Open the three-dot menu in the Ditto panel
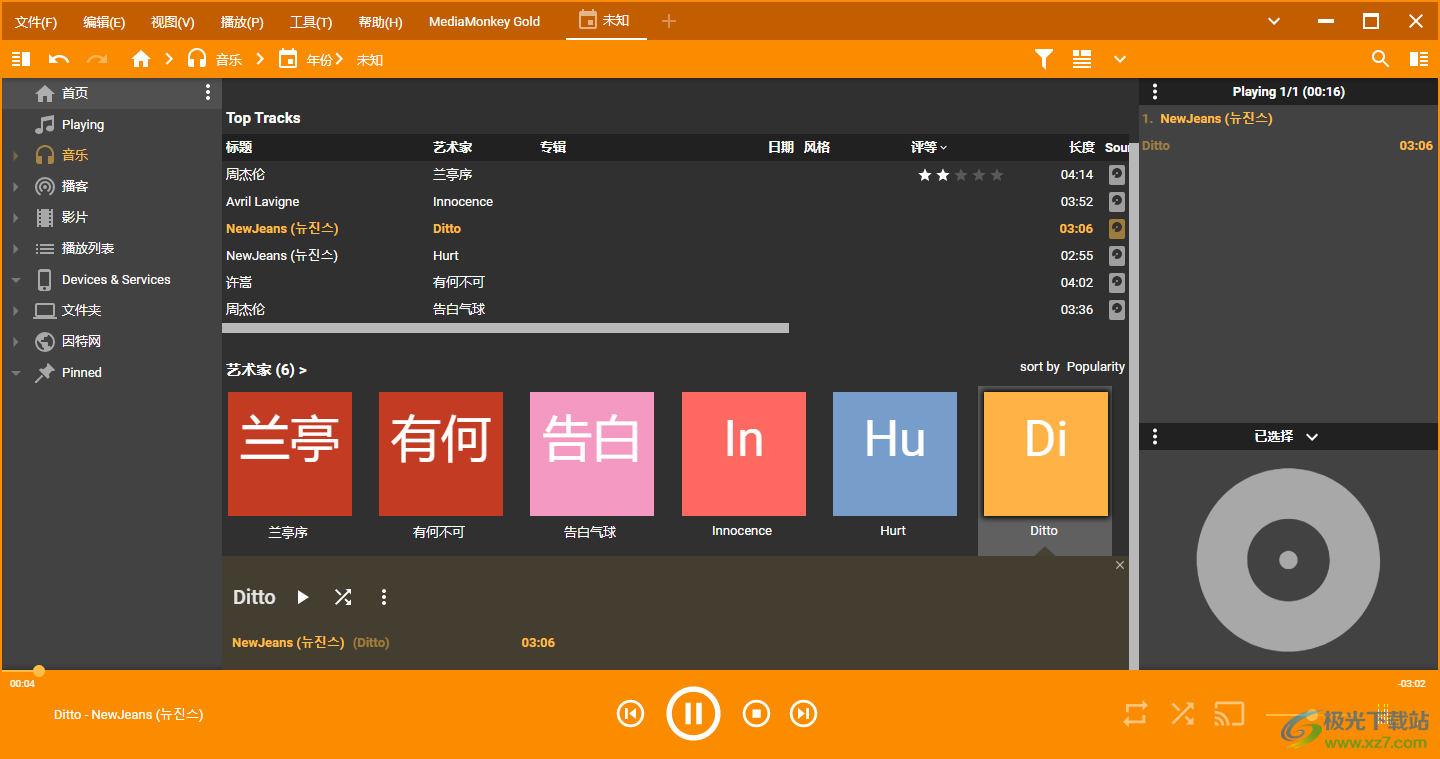 [x=384, y=596]
